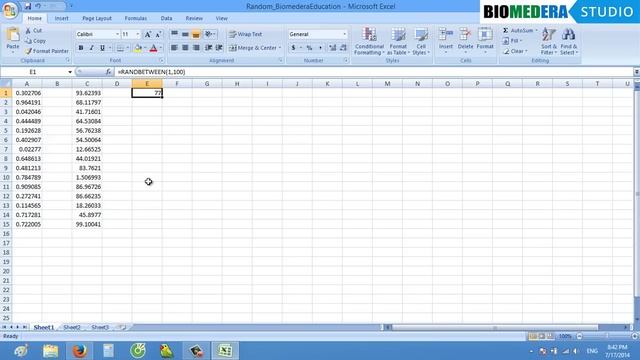Open the font size dropdown
640x360 pixels.
coord(138,34)
